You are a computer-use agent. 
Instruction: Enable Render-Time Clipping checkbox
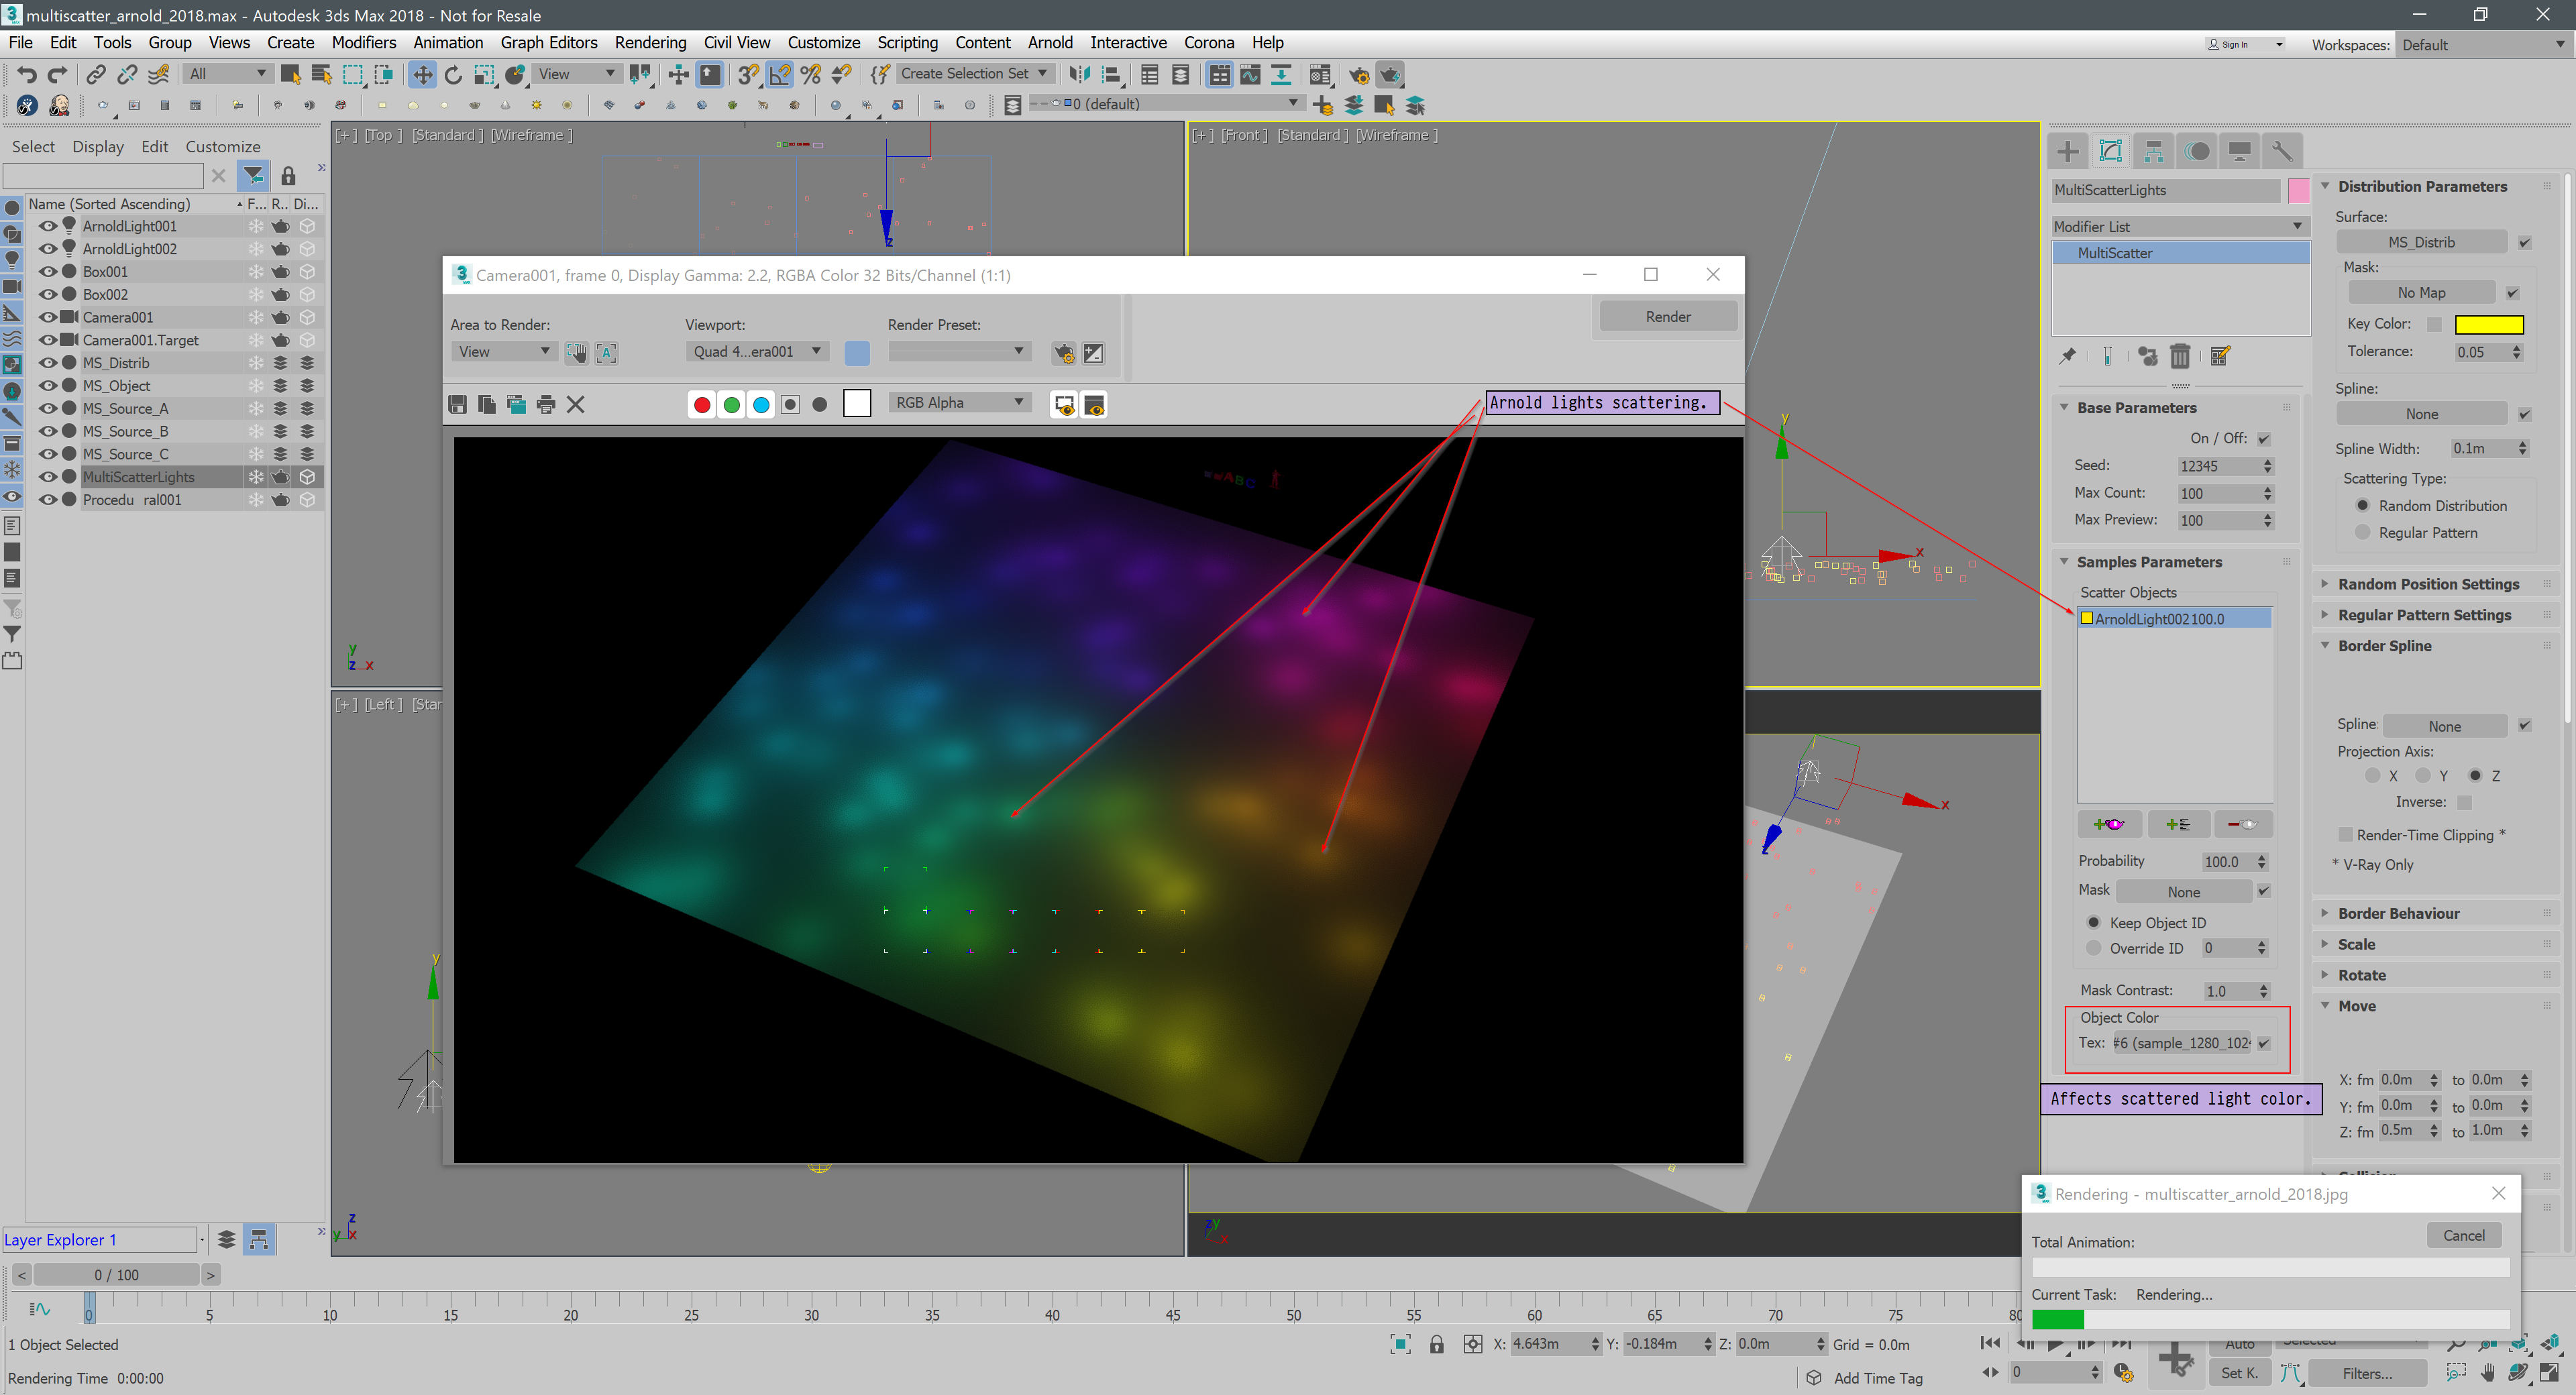(x=2345, y=835)
